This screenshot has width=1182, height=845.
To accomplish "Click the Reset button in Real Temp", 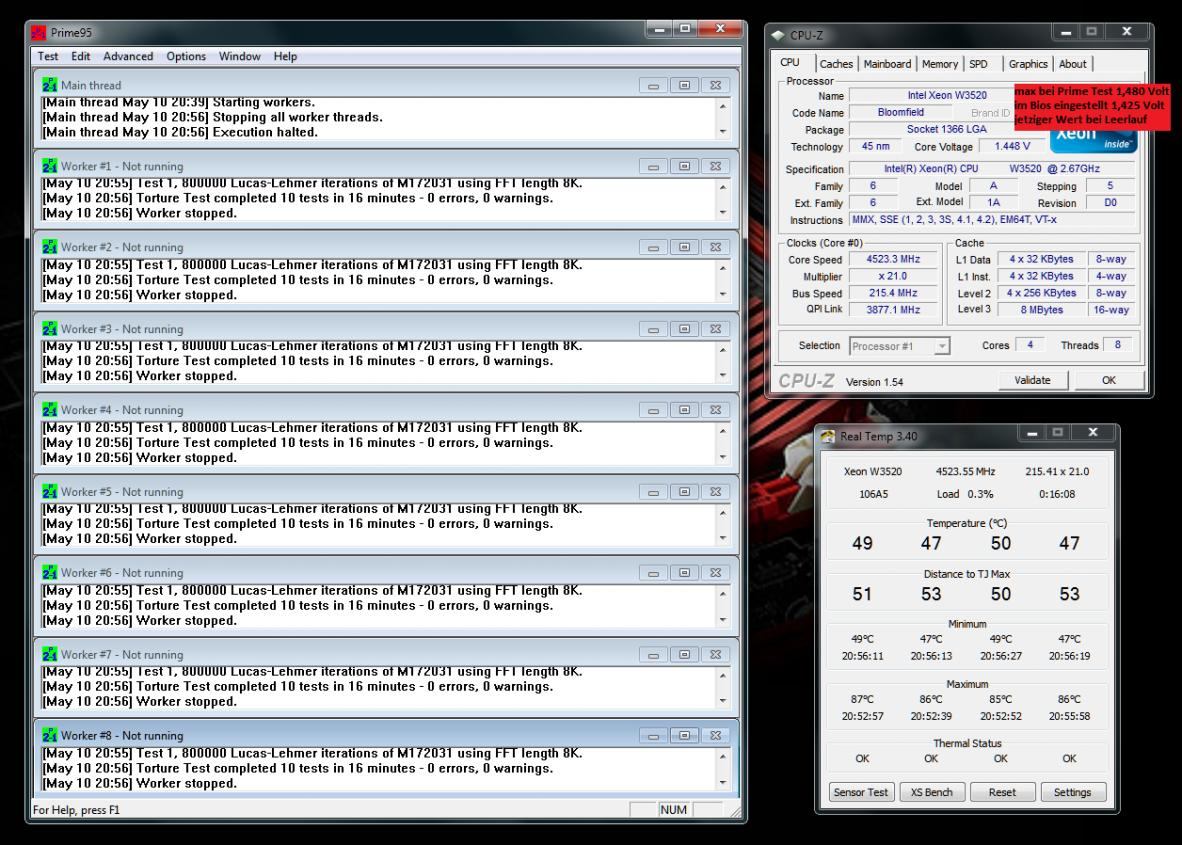I will [1002, 792].
